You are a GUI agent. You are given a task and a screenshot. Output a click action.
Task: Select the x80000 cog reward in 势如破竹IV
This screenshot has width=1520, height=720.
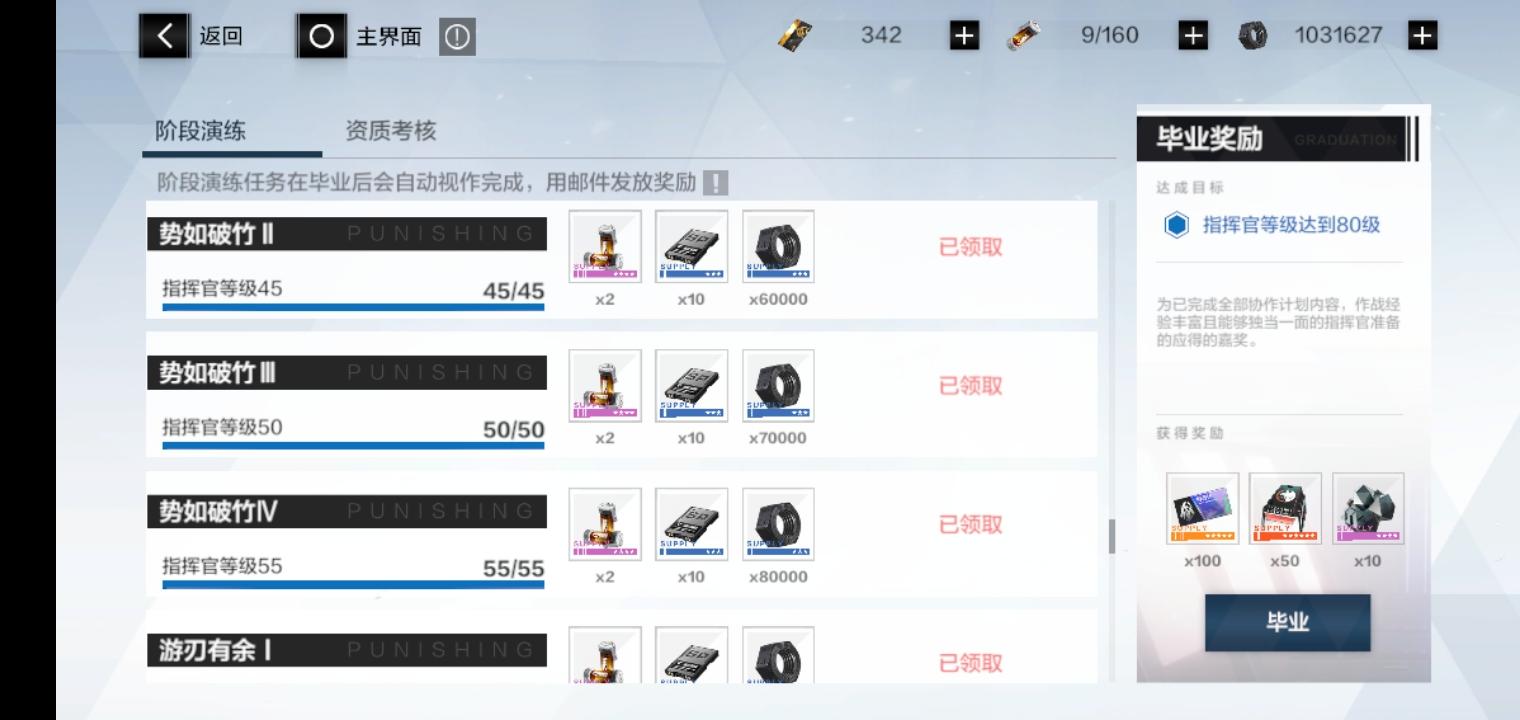coord(778,524)
